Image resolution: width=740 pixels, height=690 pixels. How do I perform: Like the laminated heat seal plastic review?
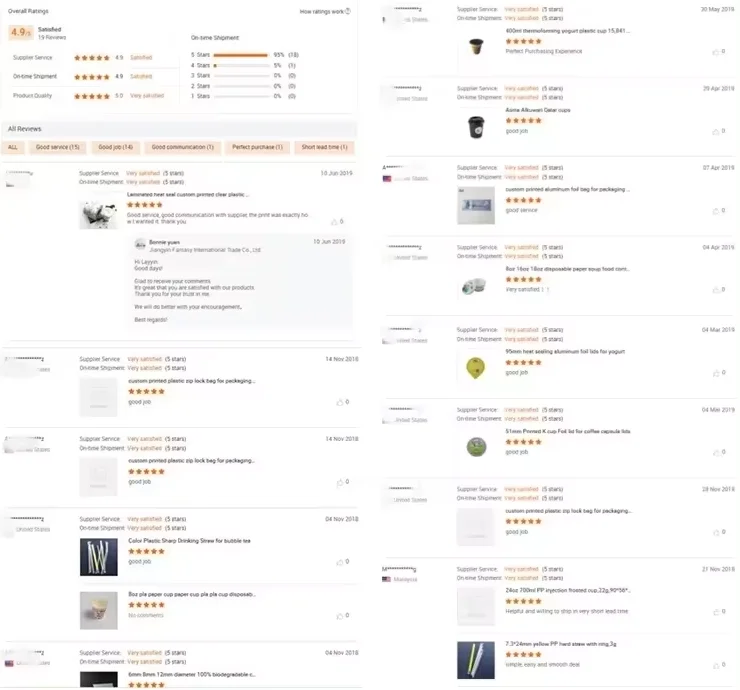click(x=332, y=221)
